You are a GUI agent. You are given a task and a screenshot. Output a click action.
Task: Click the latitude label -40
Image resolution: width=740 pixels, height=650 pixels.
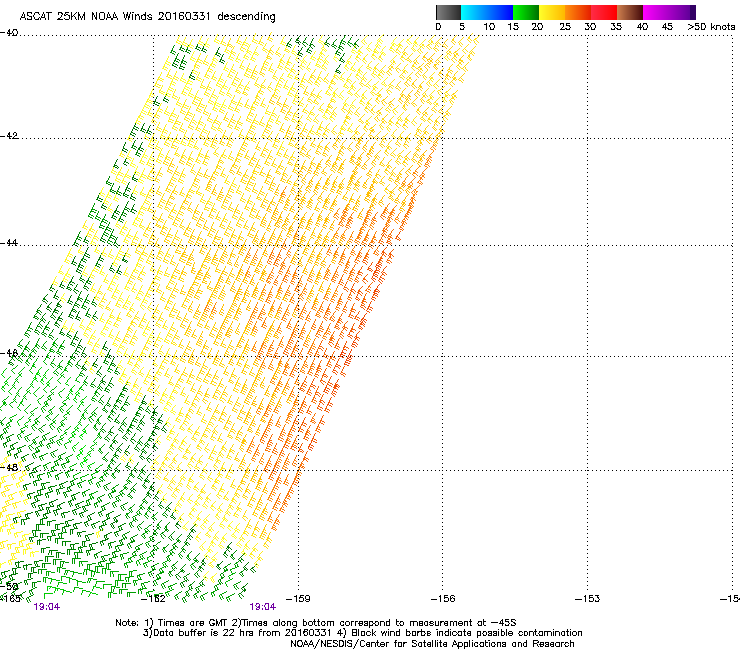(9, 33)
